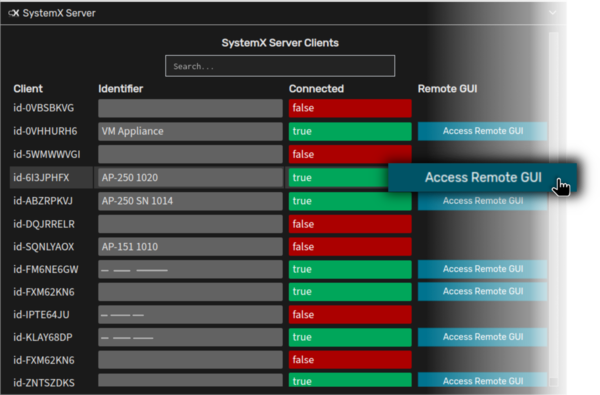This screenshot has width=600, height=395.
Task: Click the true status of id-ZNTSZDKS
Action: (350, 380)
